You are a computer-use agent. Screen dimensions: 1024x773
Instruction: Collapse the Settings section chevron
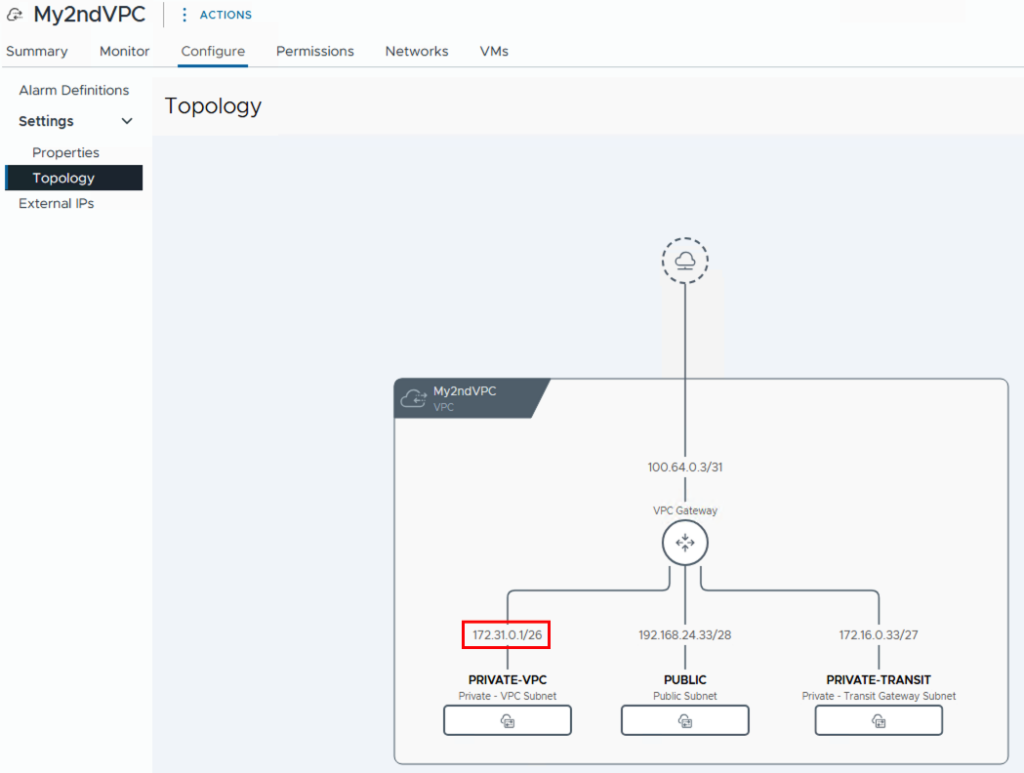coord(127,121)
